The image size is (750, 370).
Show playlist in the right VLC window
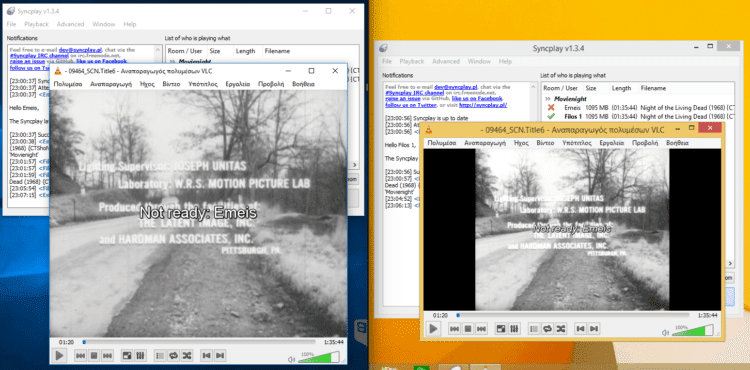(534, 328)
